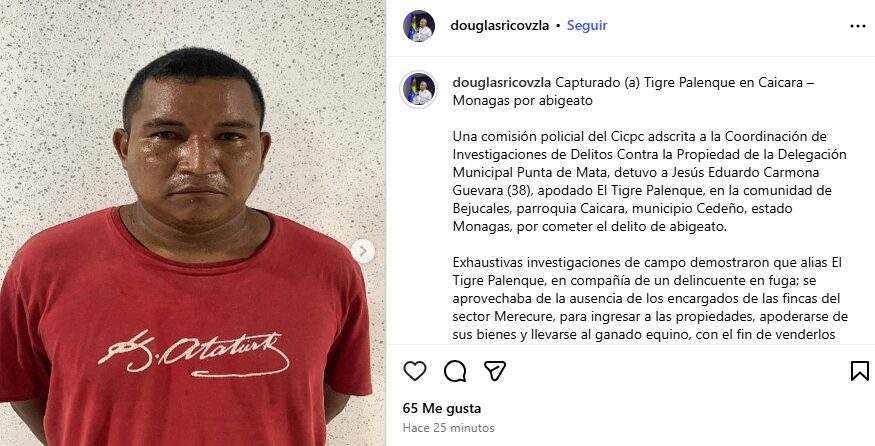Open douglasricovzla username at caption start

pyautogui.click(x=502, y=83)
